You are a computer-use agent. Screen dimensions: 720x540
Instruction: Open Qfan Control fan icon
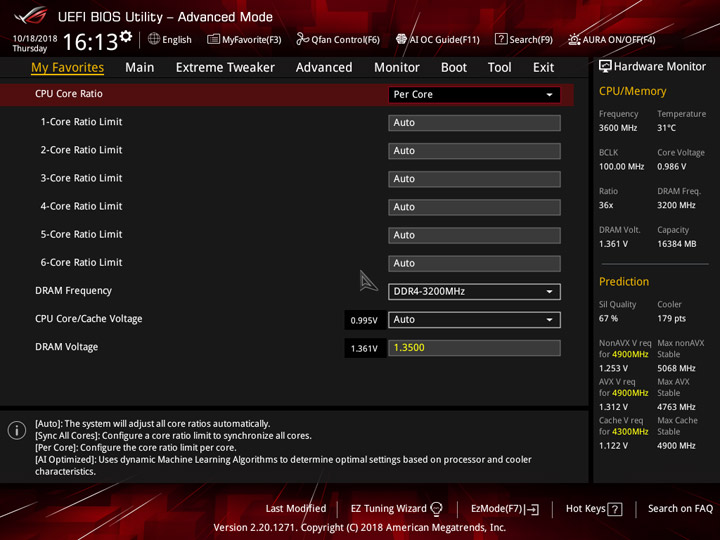point(302,39)
